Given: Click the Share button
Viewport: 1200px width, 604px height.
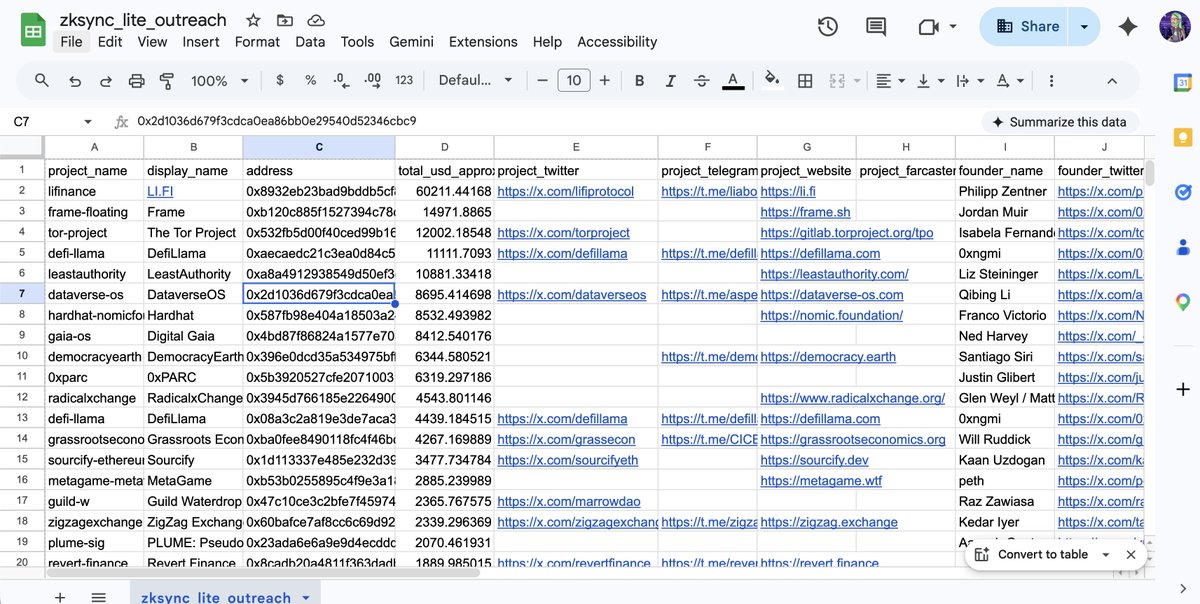Looking at the screenshot, I should tap(1026, 27).
